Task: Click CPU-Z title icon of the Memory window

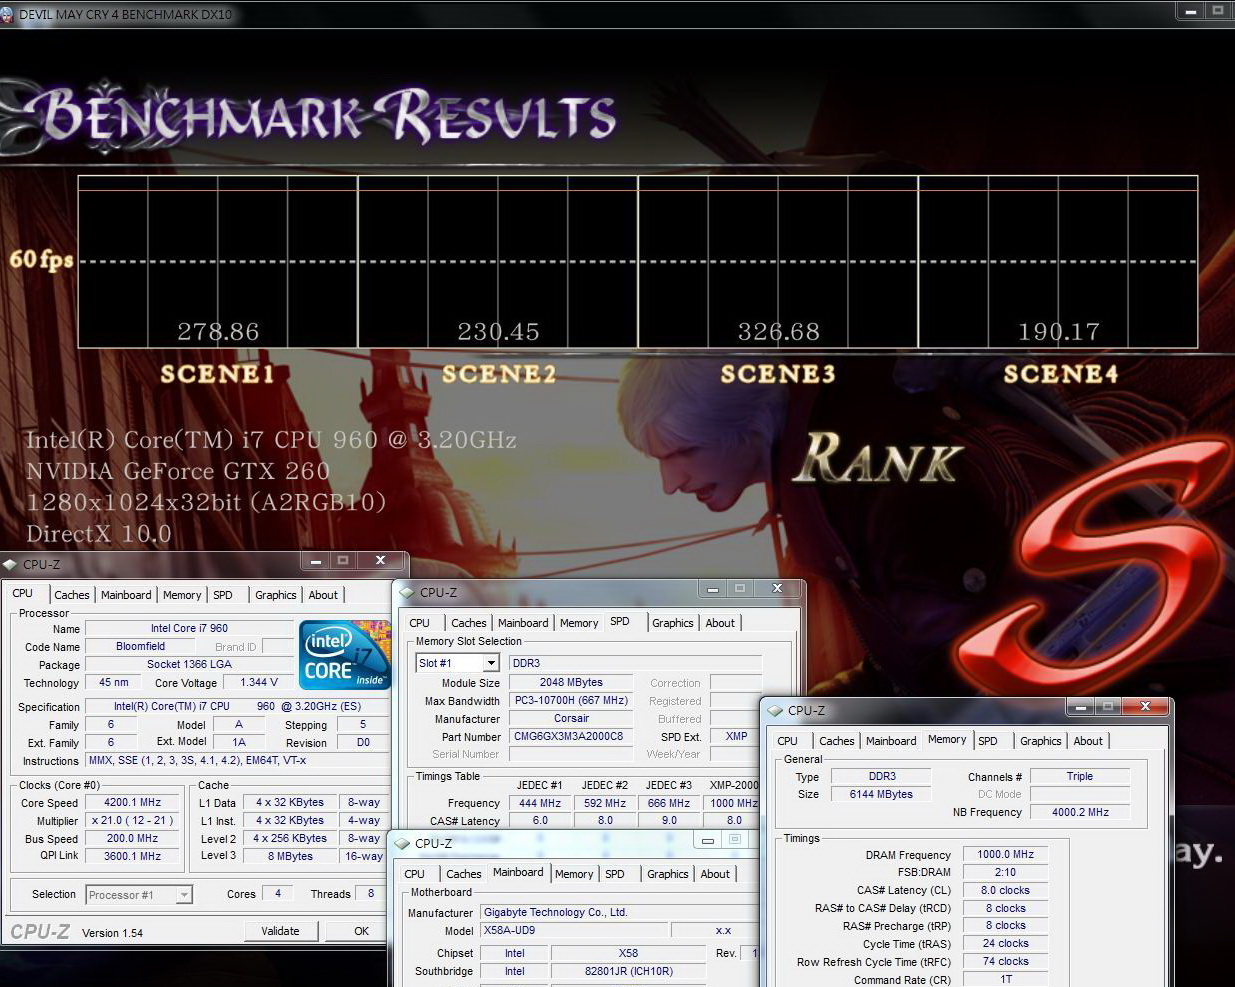Action: pyautogui.click(x=775, y=711)
